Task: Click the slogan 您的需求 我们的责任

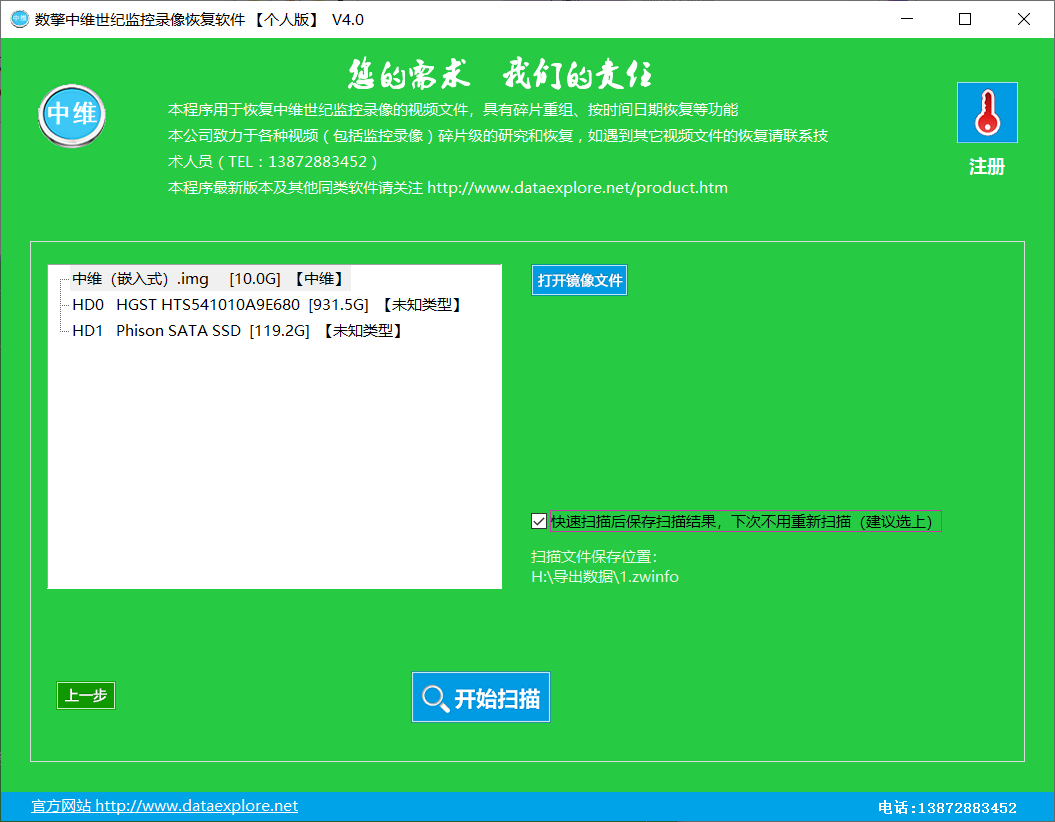Action: [500, 74]
